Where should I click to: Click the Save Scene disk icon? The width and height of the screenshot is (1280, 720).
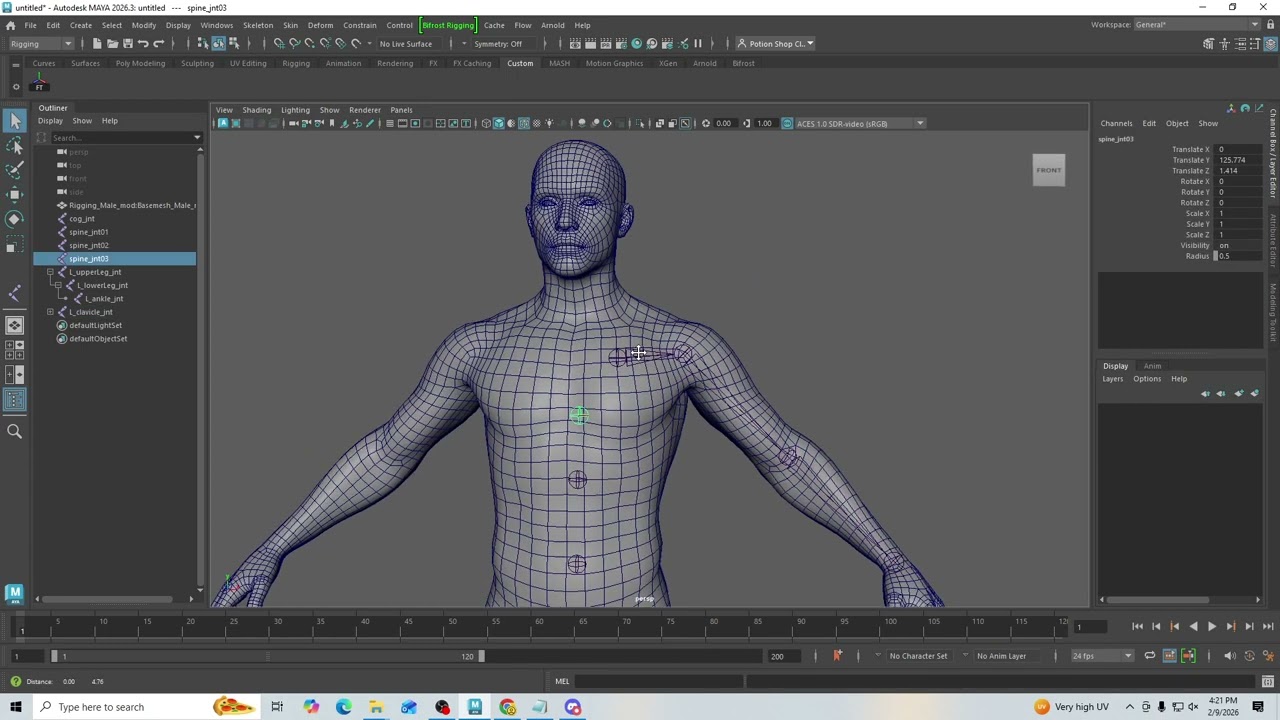pos(127,43)
